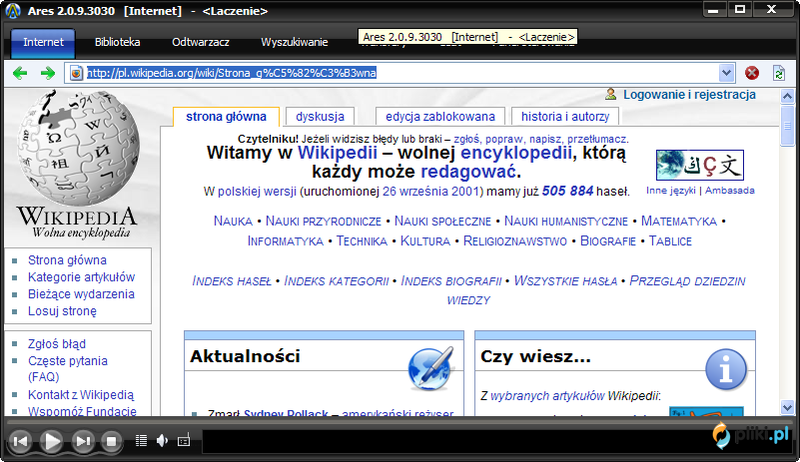Open the Bieżące wydarzenia sidebar link
The width and height of the screenshot is (800, 462).
click(81, 294)
